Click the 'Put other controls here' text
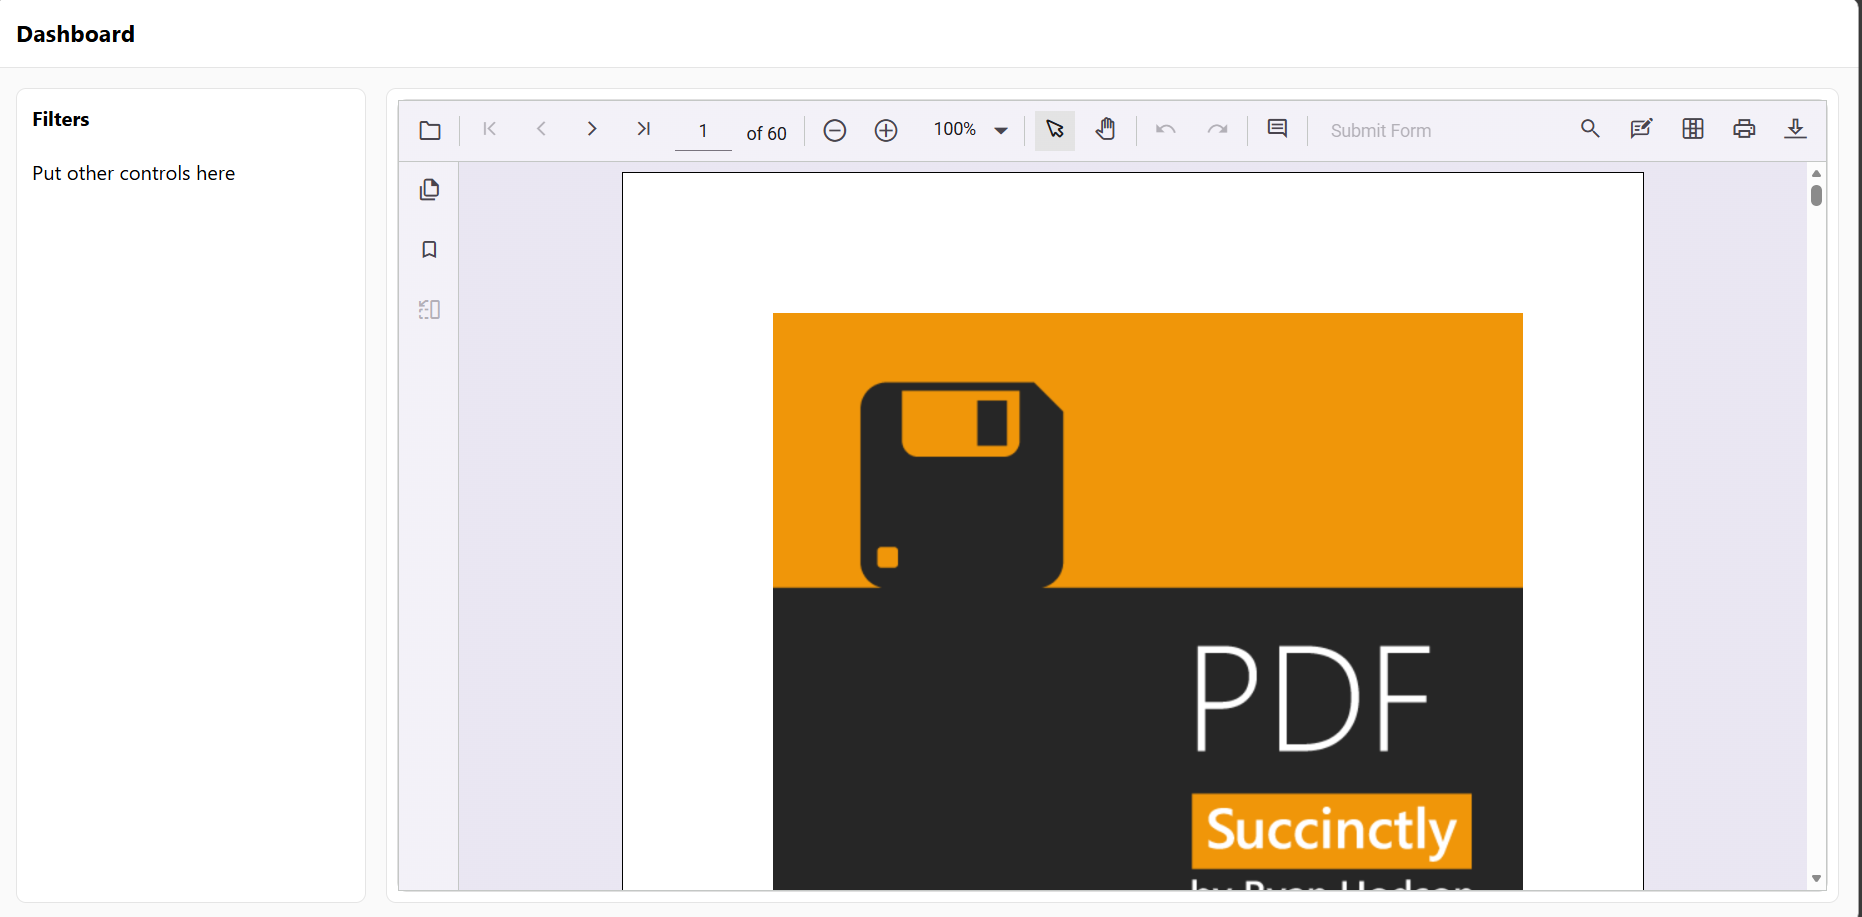Viewport: 1862px width, 917px height. tap(134, 173)
